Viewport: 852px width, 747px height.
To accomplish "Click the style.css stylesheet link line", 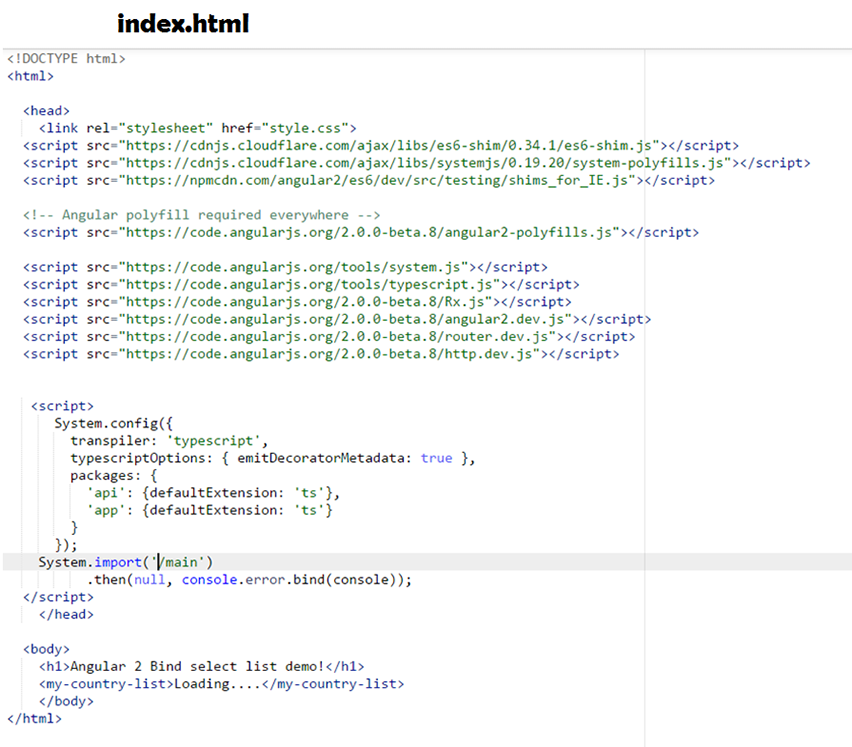I will 198,128.
